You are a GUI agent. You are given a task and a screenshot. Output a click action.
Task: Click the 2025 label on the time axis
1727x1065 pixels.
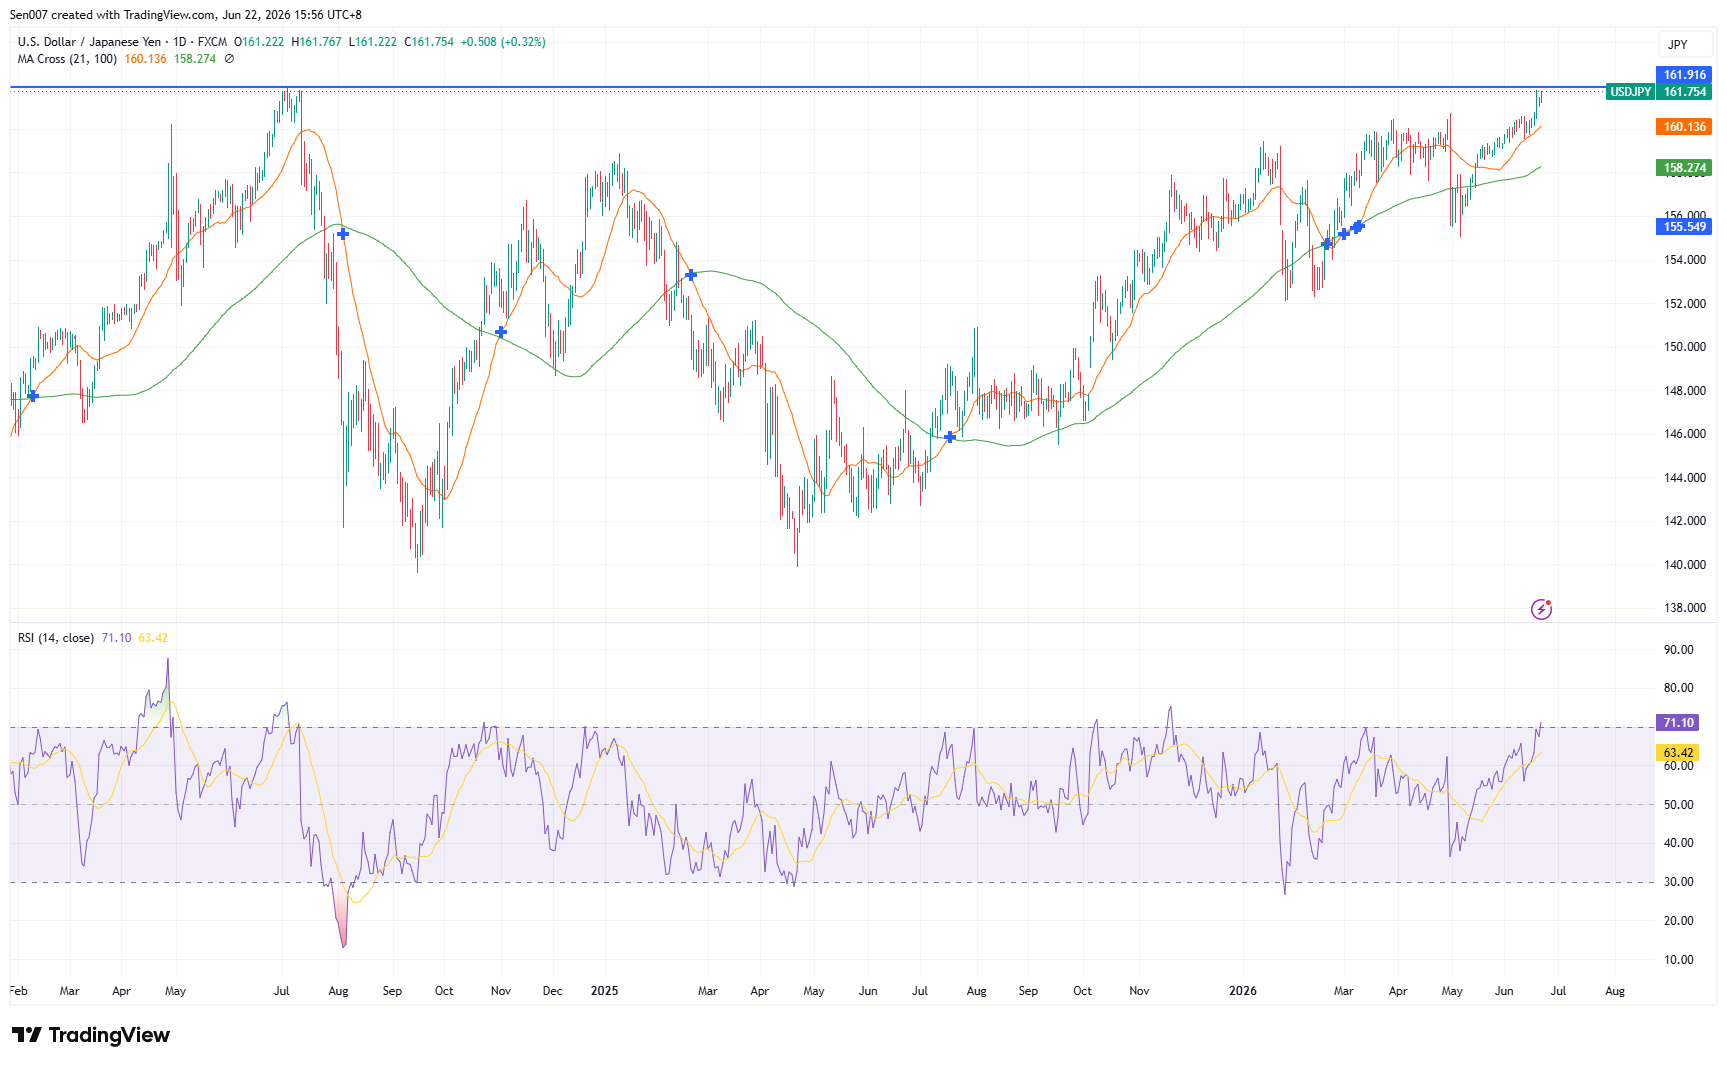pyautogui.click(x=604, y=991)
